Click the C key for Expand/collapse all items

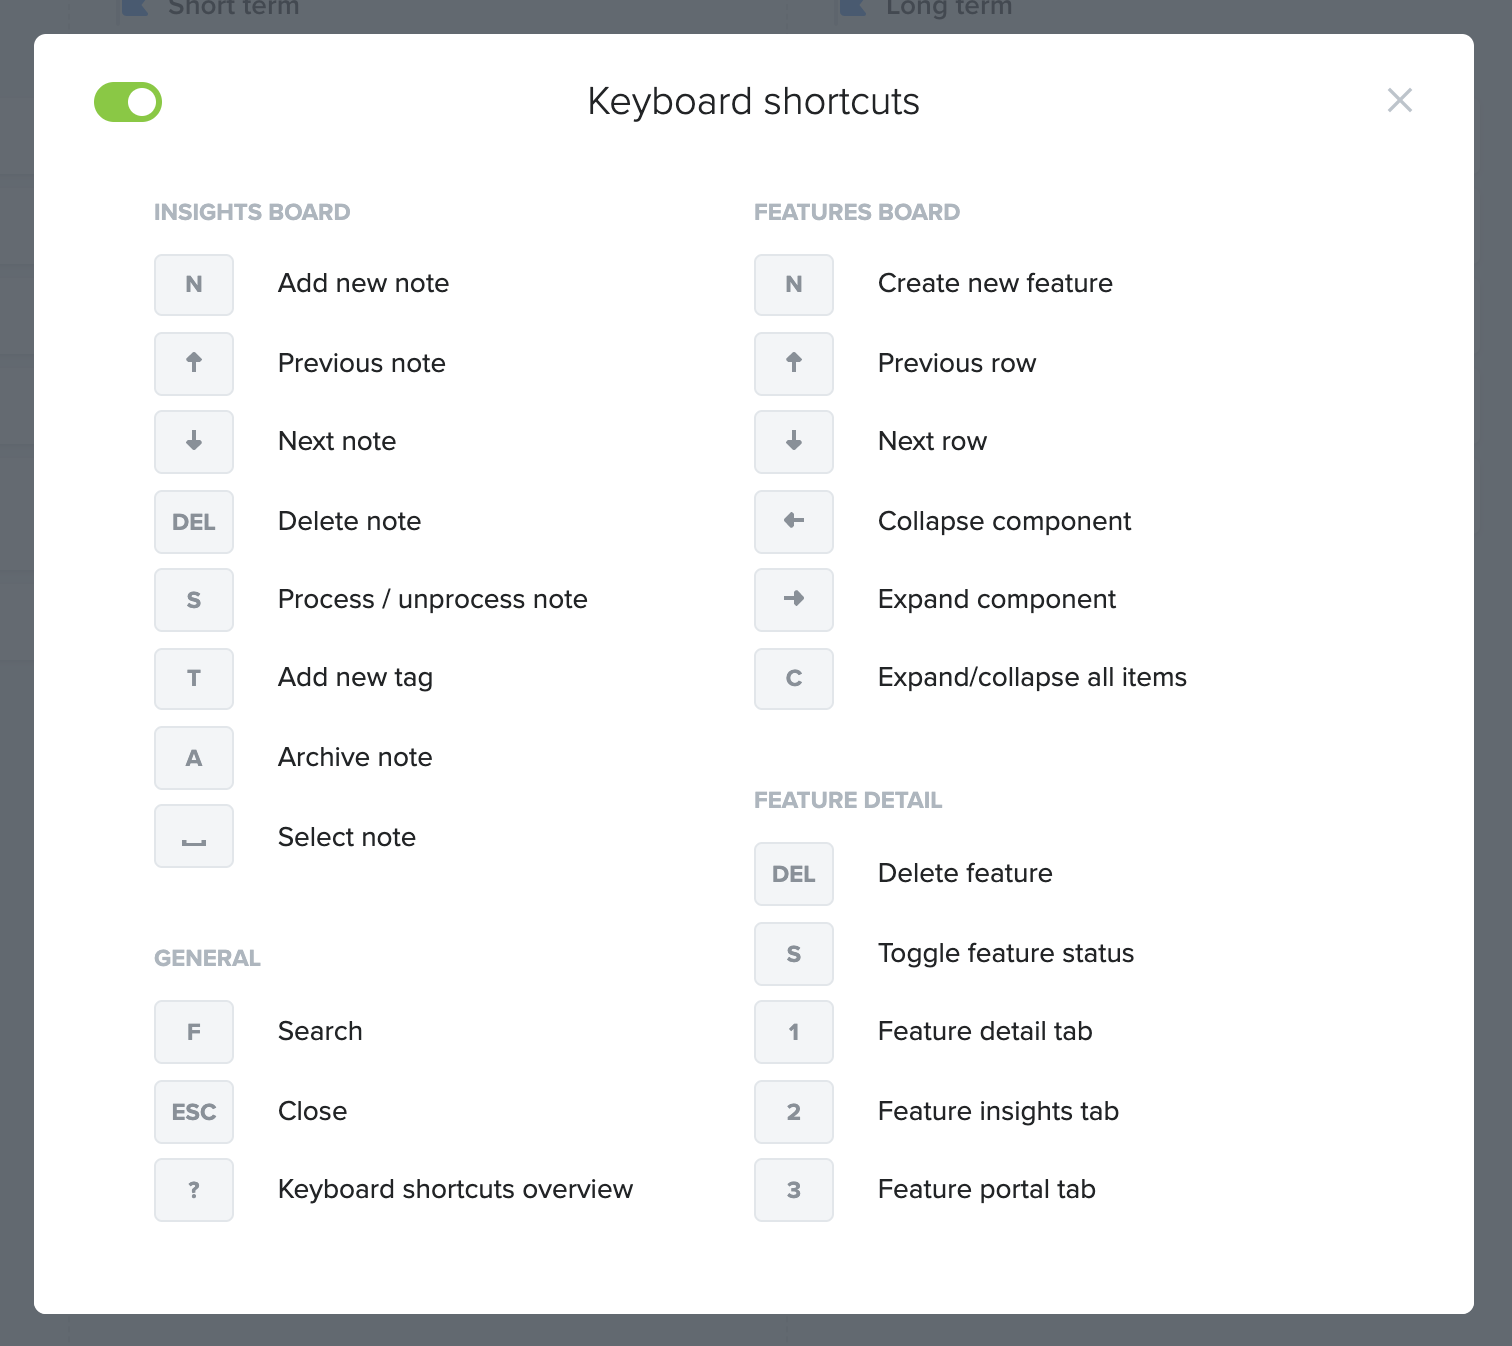[794, 679]
